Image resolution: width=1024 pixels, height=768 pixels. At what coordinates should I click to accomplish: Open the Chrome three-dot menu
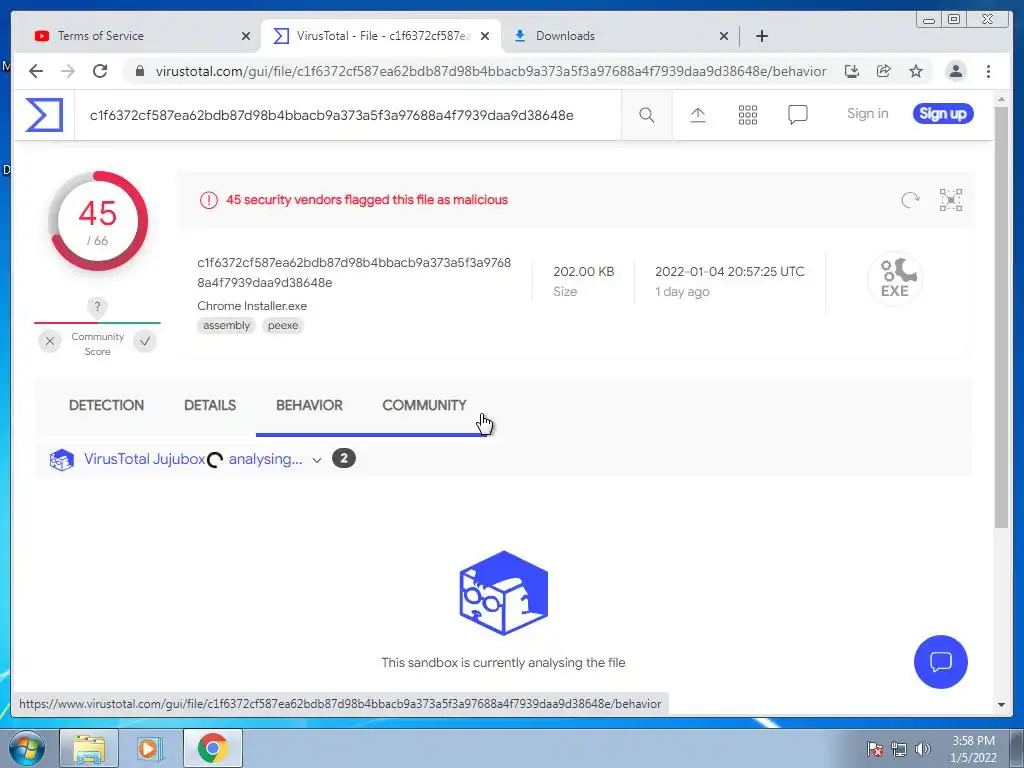[988, 71]
